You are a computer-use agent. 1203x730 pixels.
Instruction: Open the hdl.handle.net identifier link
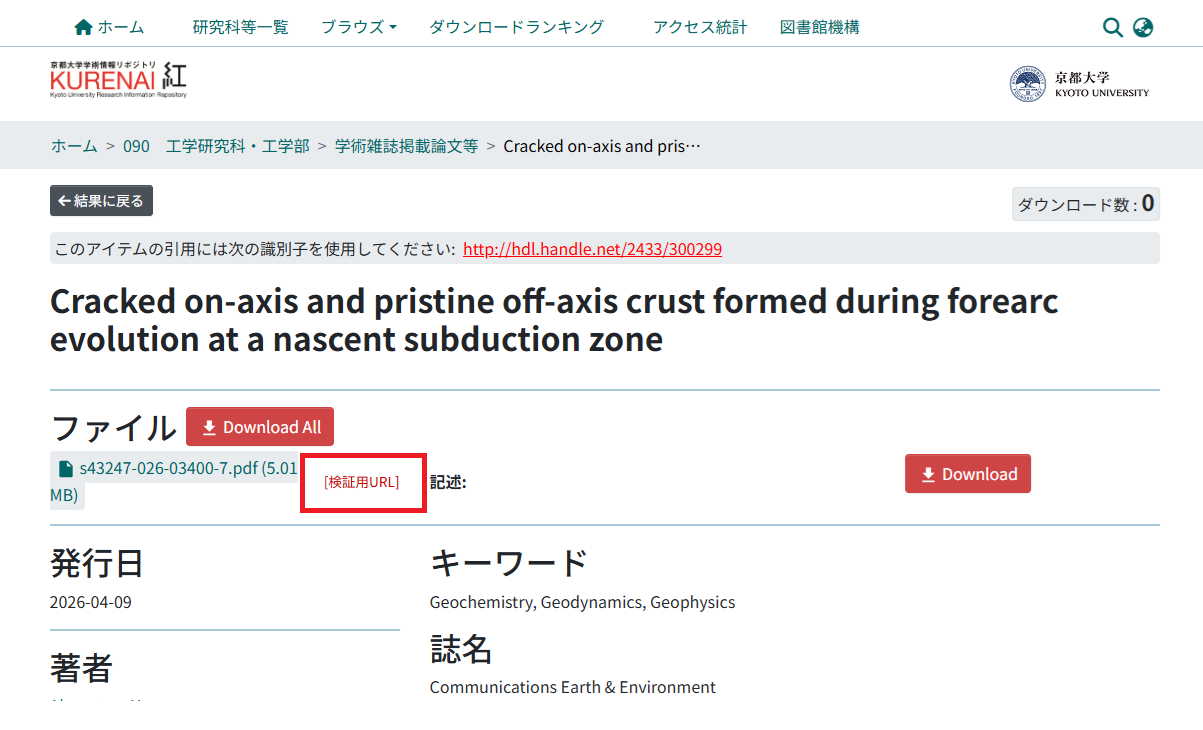(x=592, y=249)
